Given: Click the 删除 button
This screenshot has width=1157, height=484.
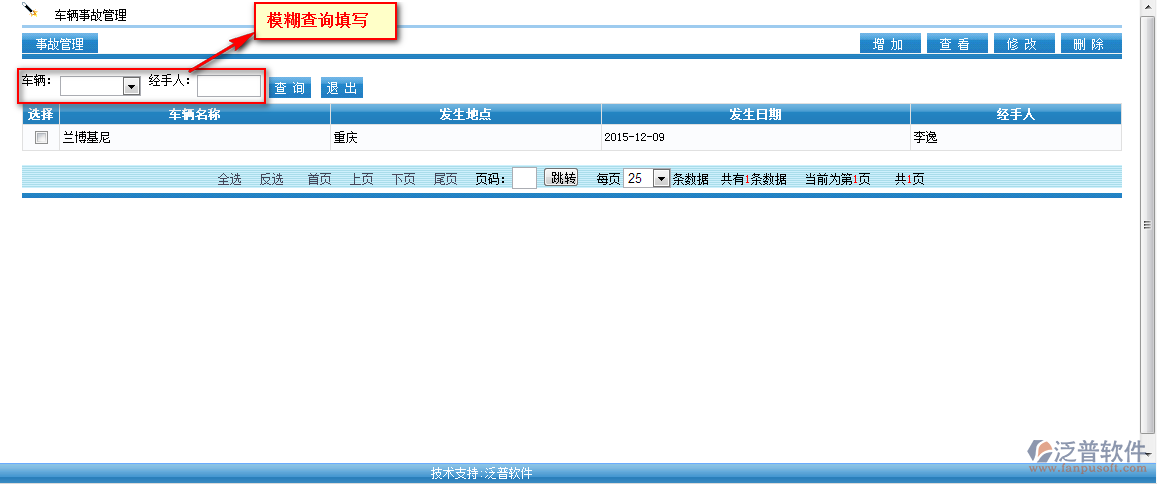Looking at the screenshot, I should pos(1091,44).
